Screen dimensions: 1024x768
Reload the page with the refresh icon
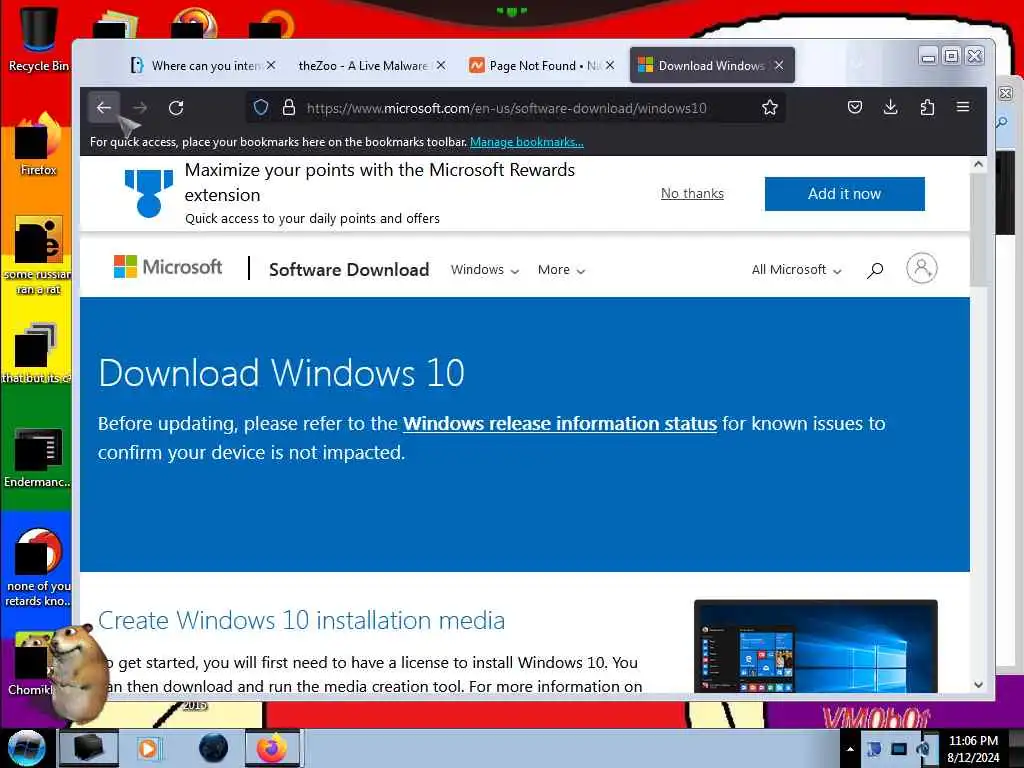coord(176,108)
